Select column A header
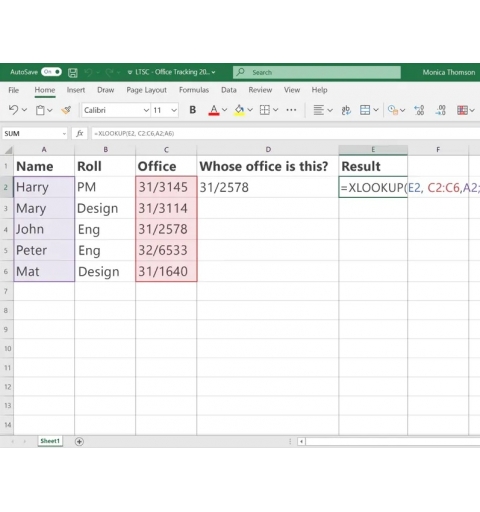This screenshot has width=480, height=512. point(44,150)
